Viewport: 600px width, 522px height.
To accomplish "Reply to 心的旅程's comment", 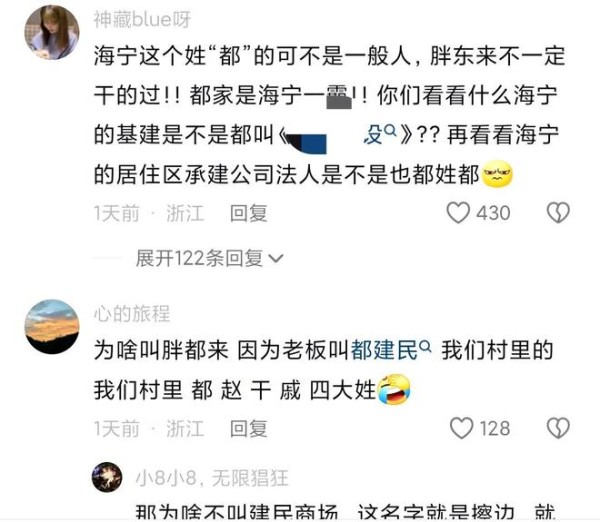I will 248,428.
